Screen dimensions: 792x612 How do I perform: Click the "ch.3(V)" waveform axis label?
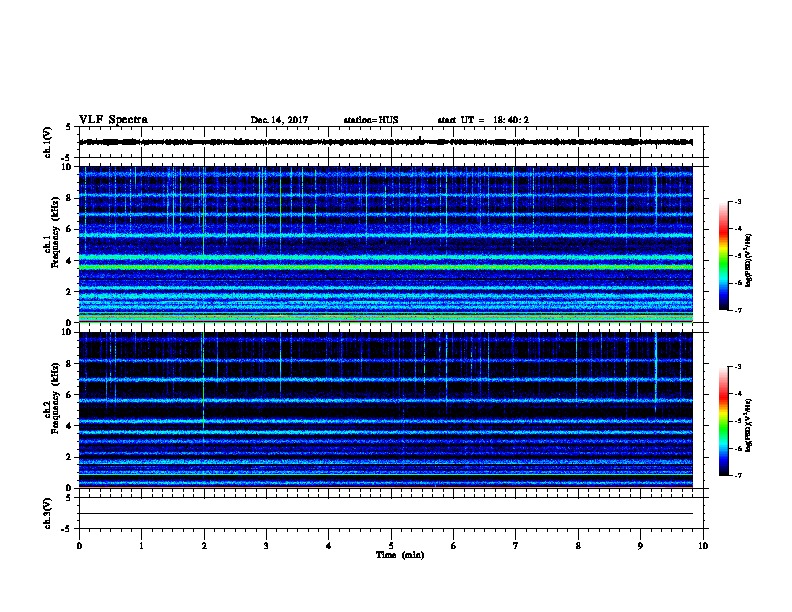tap(47, 513)
